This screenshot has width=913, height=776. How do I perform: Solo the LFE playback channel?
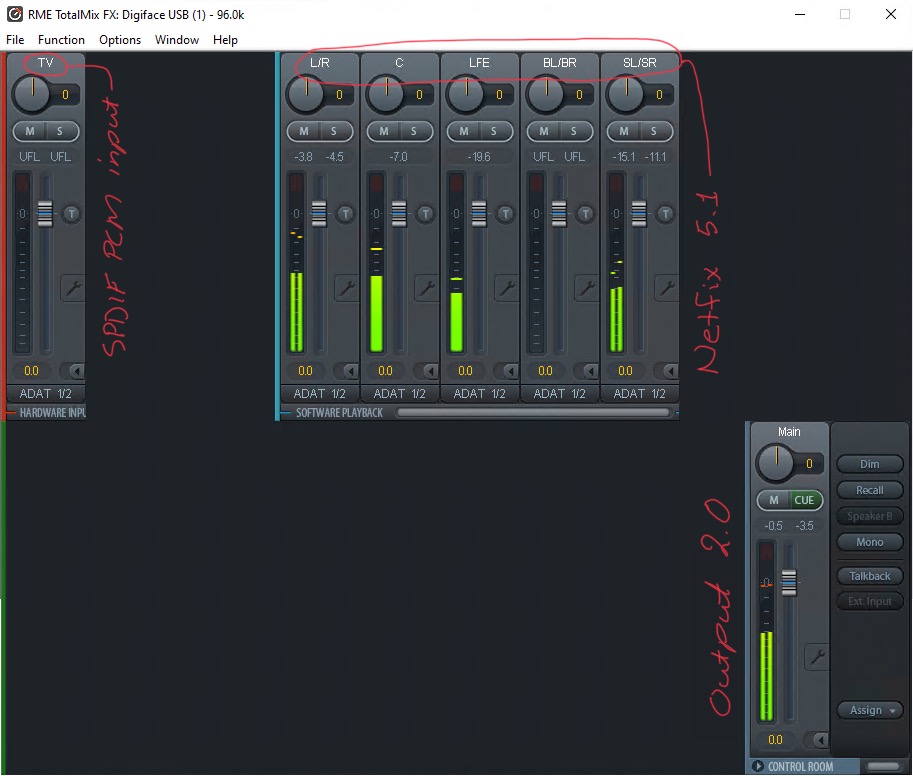tap(493, 131)
